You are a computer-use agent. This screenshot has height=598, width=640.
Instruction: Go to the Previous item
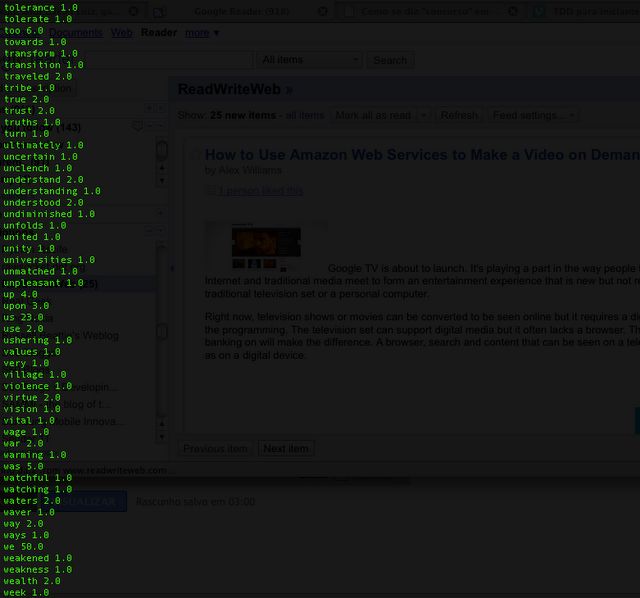pos(215,449)
